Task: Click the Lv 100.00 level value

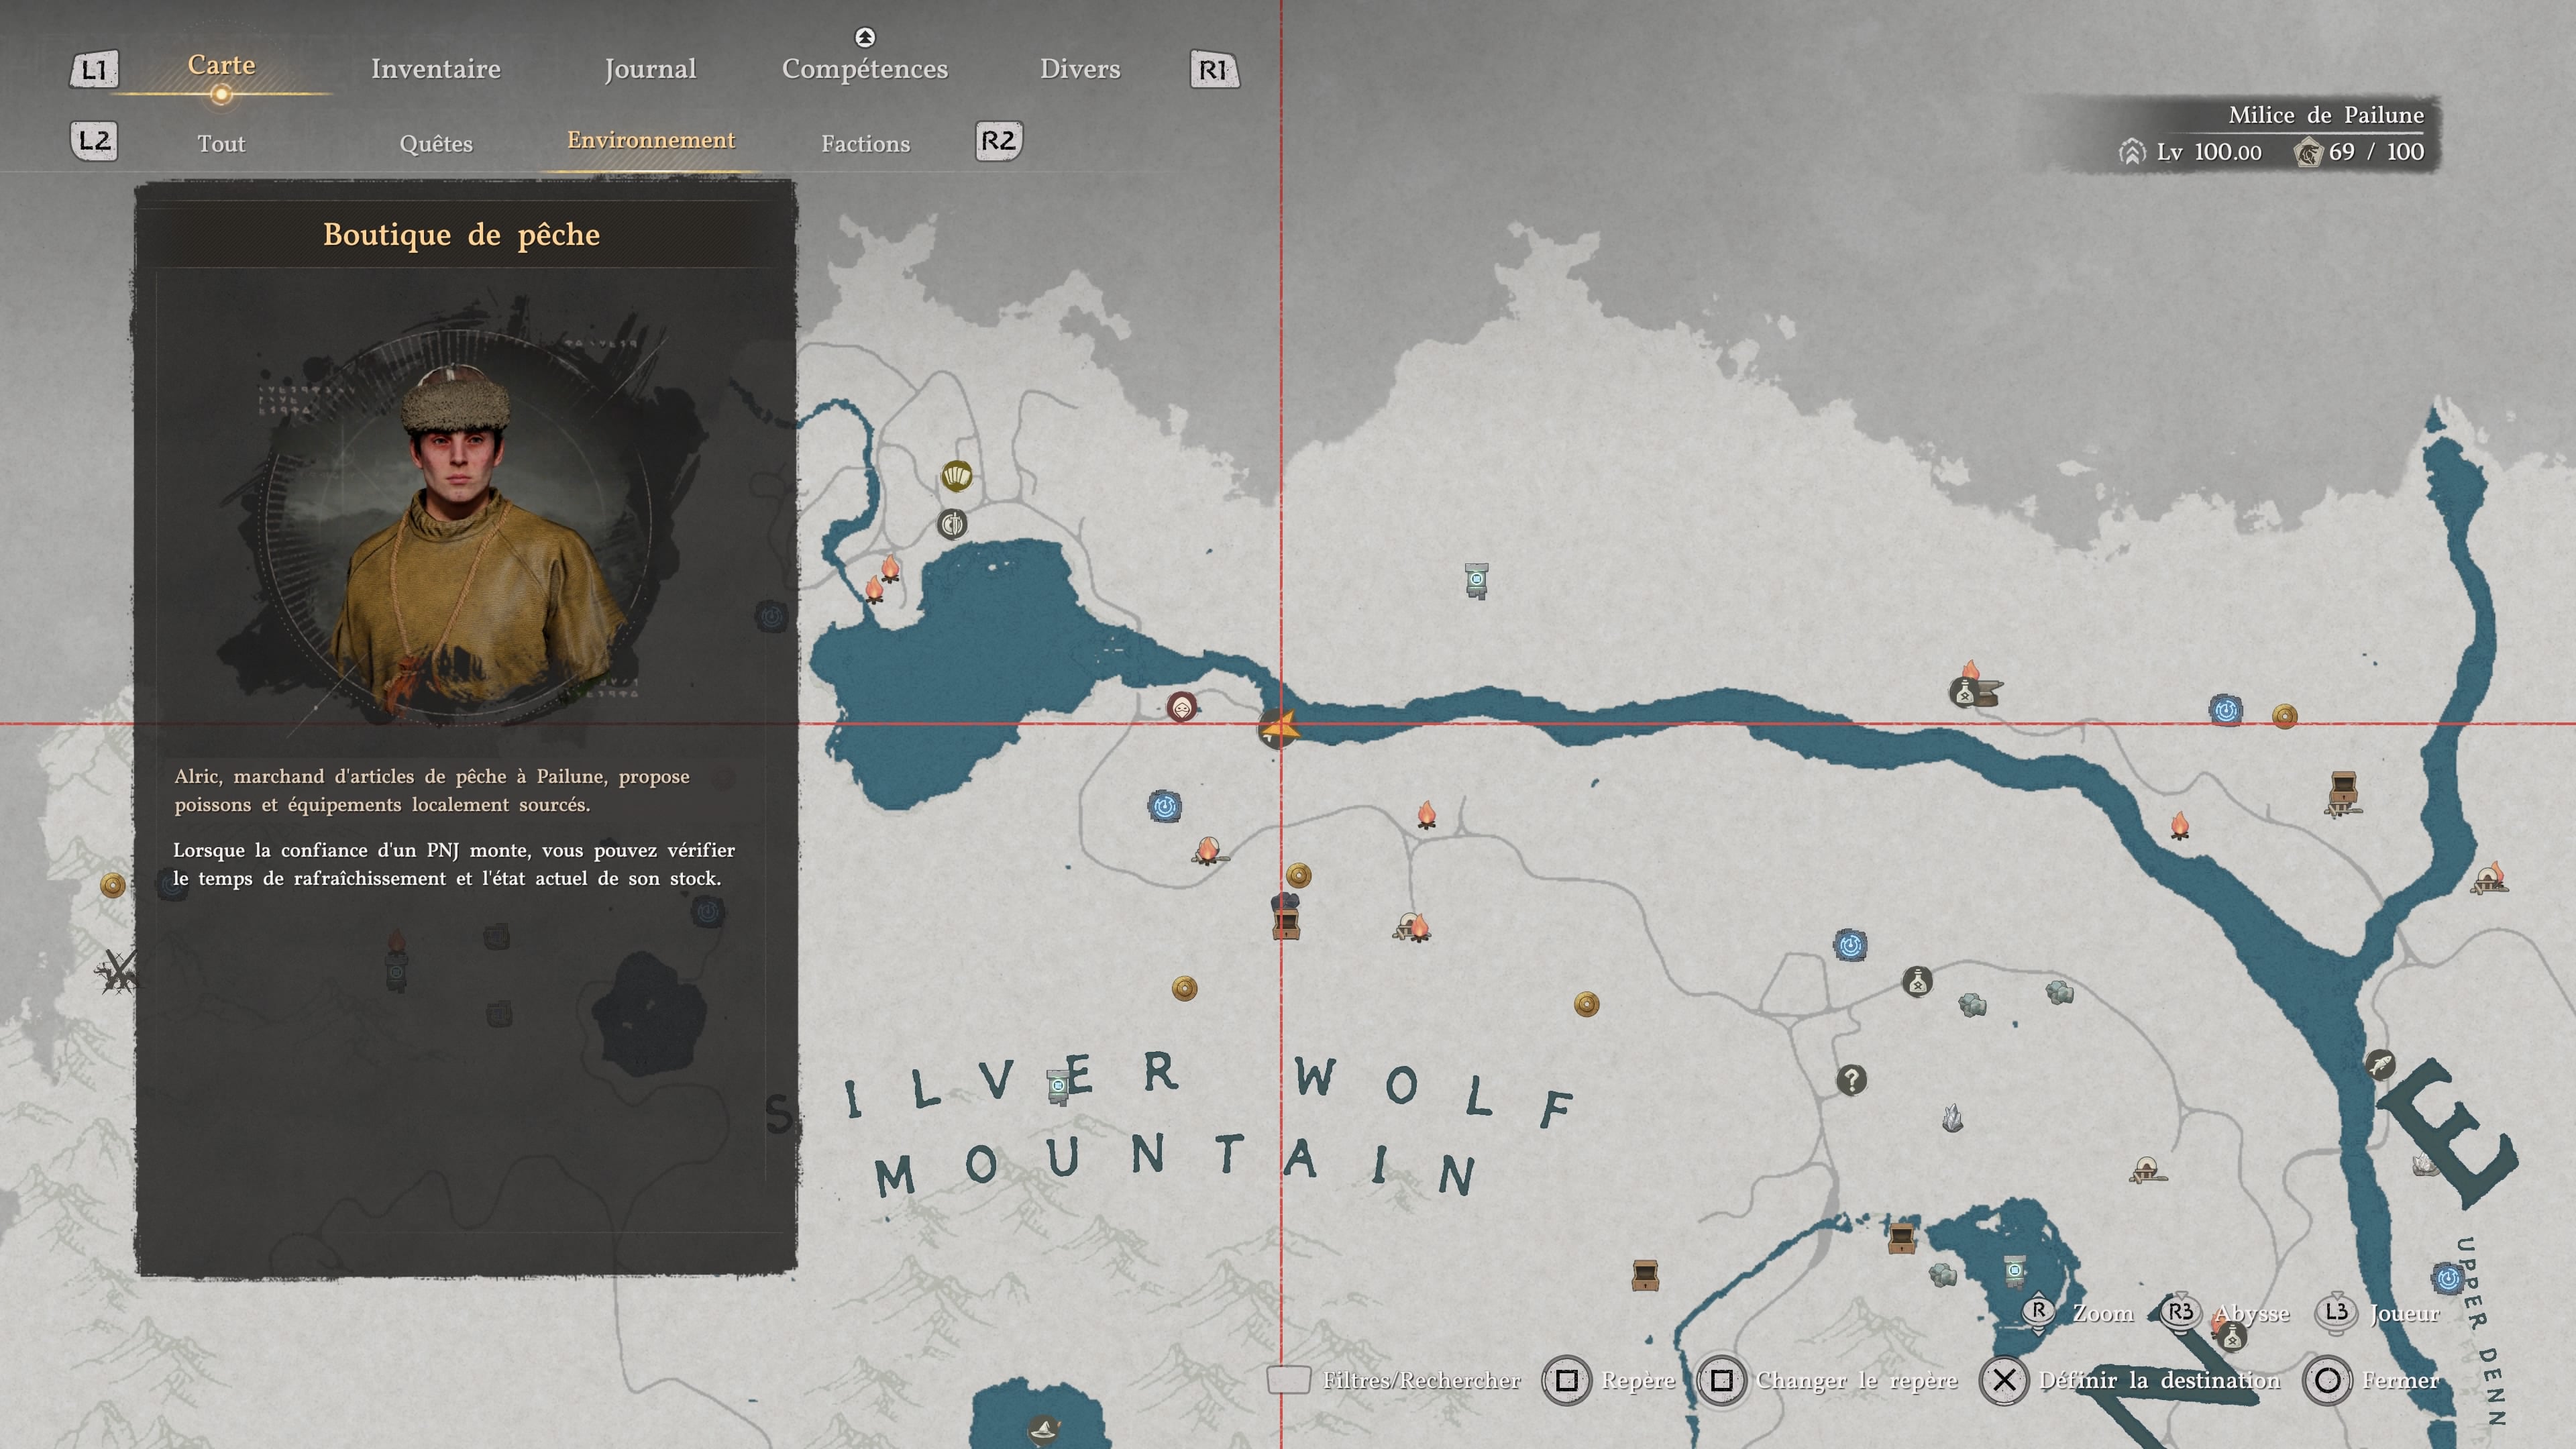Action: tap(2209, 152)
